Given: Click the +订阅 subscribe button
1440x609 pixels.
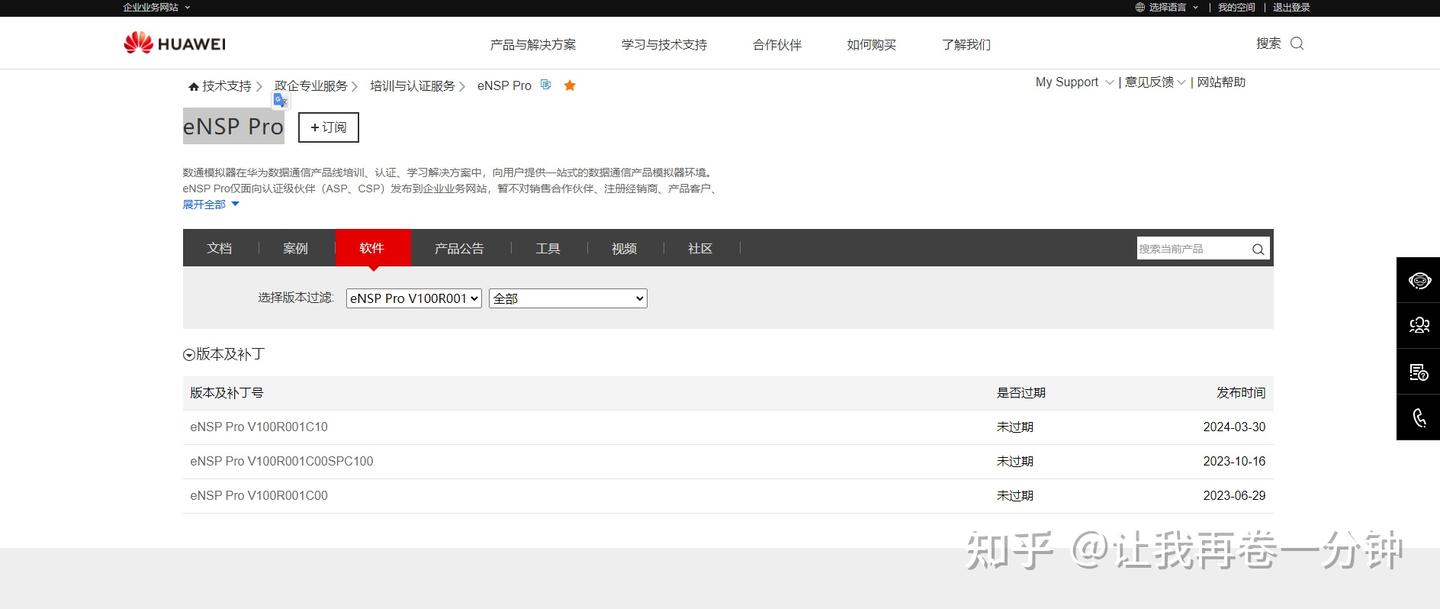Looking at the screenshot, I should click(x=328, y=127).
